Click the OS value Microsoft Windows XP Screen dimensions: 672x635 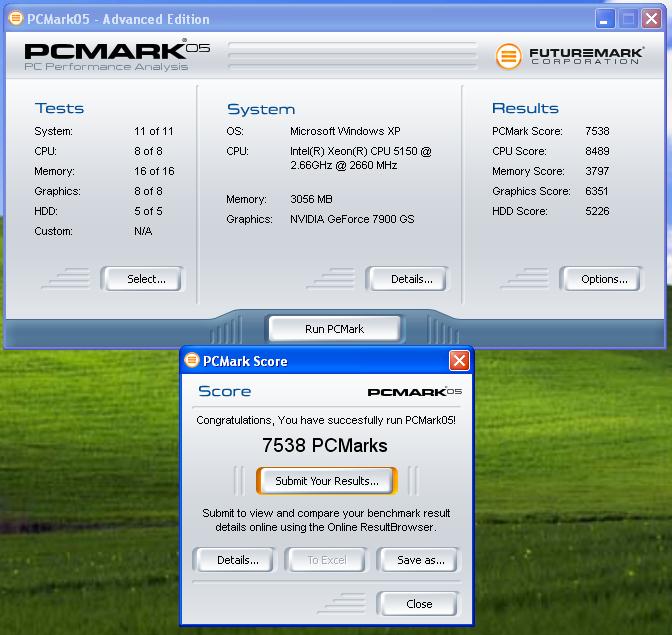345,131
